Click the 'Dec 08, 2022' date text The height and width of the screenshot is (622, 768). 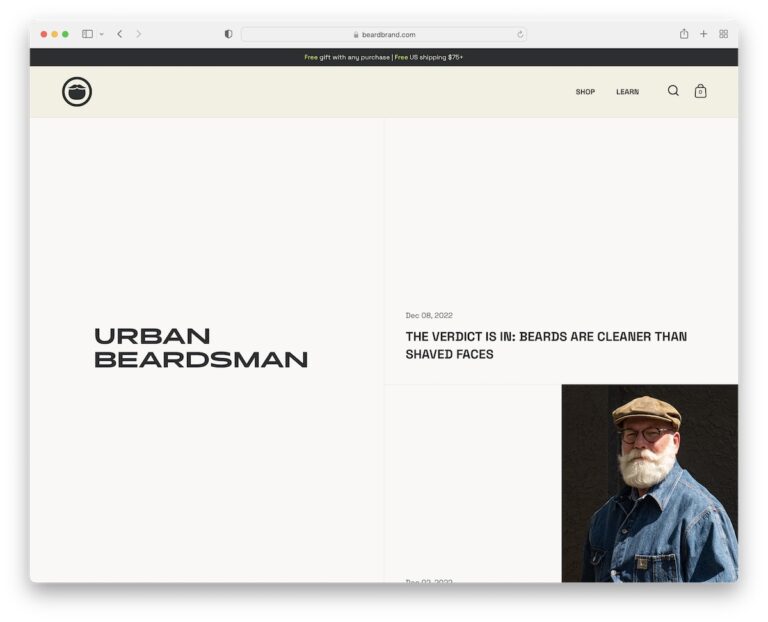[429, 315]
